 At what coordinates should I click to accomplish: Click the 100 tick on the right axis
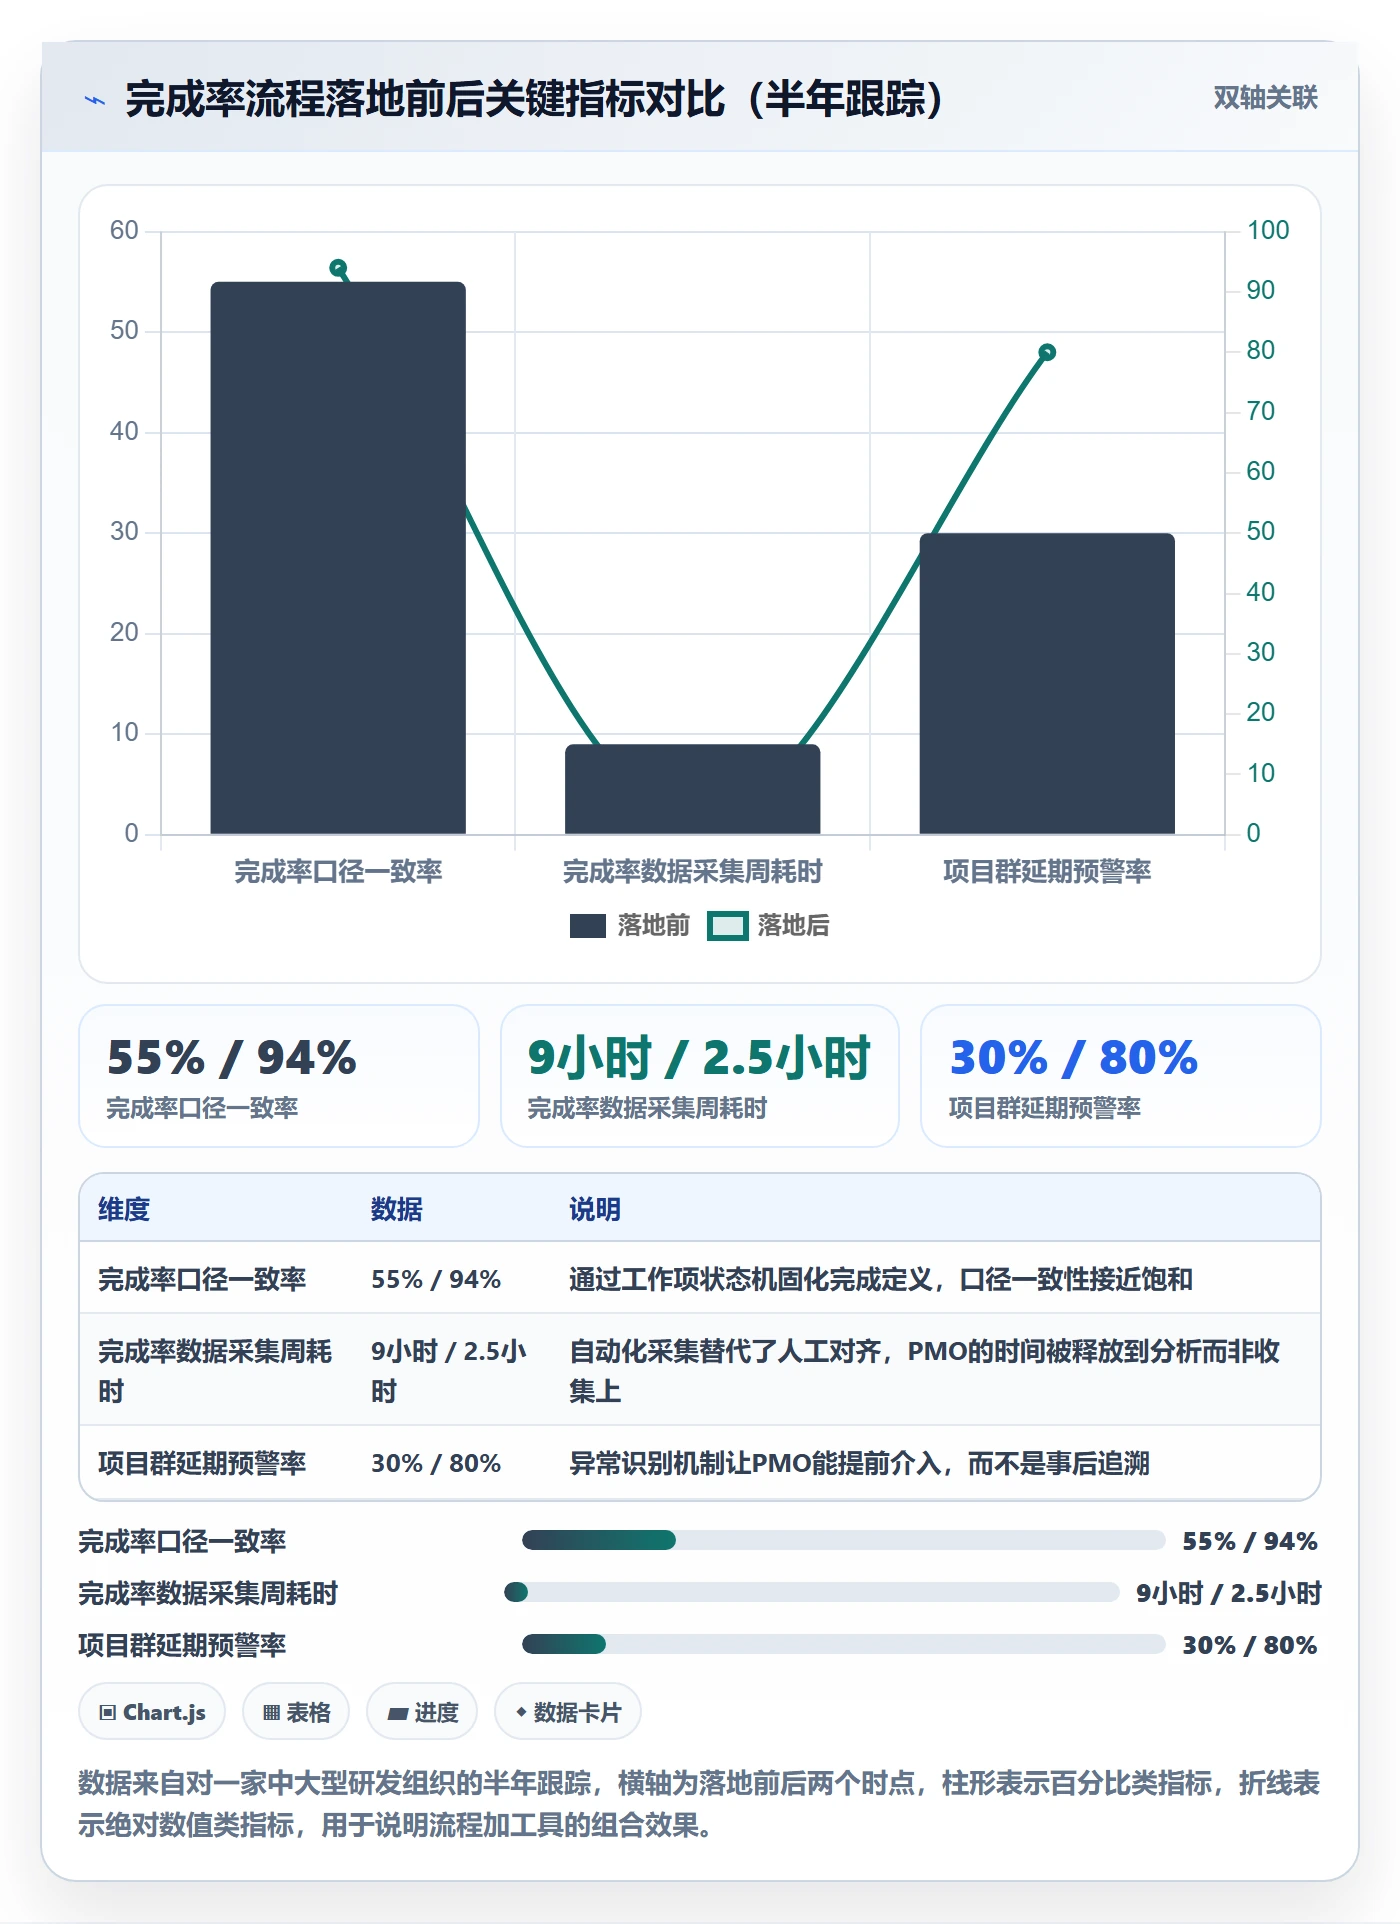click(1268, 231)
